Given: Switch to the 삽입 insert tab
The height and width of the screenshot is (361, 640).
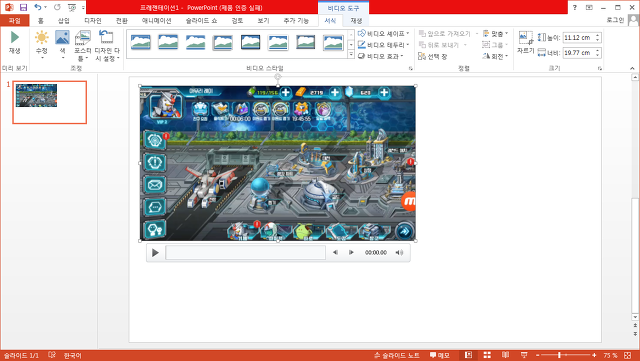Looking at the screenshot, I should tap(64, 20).
